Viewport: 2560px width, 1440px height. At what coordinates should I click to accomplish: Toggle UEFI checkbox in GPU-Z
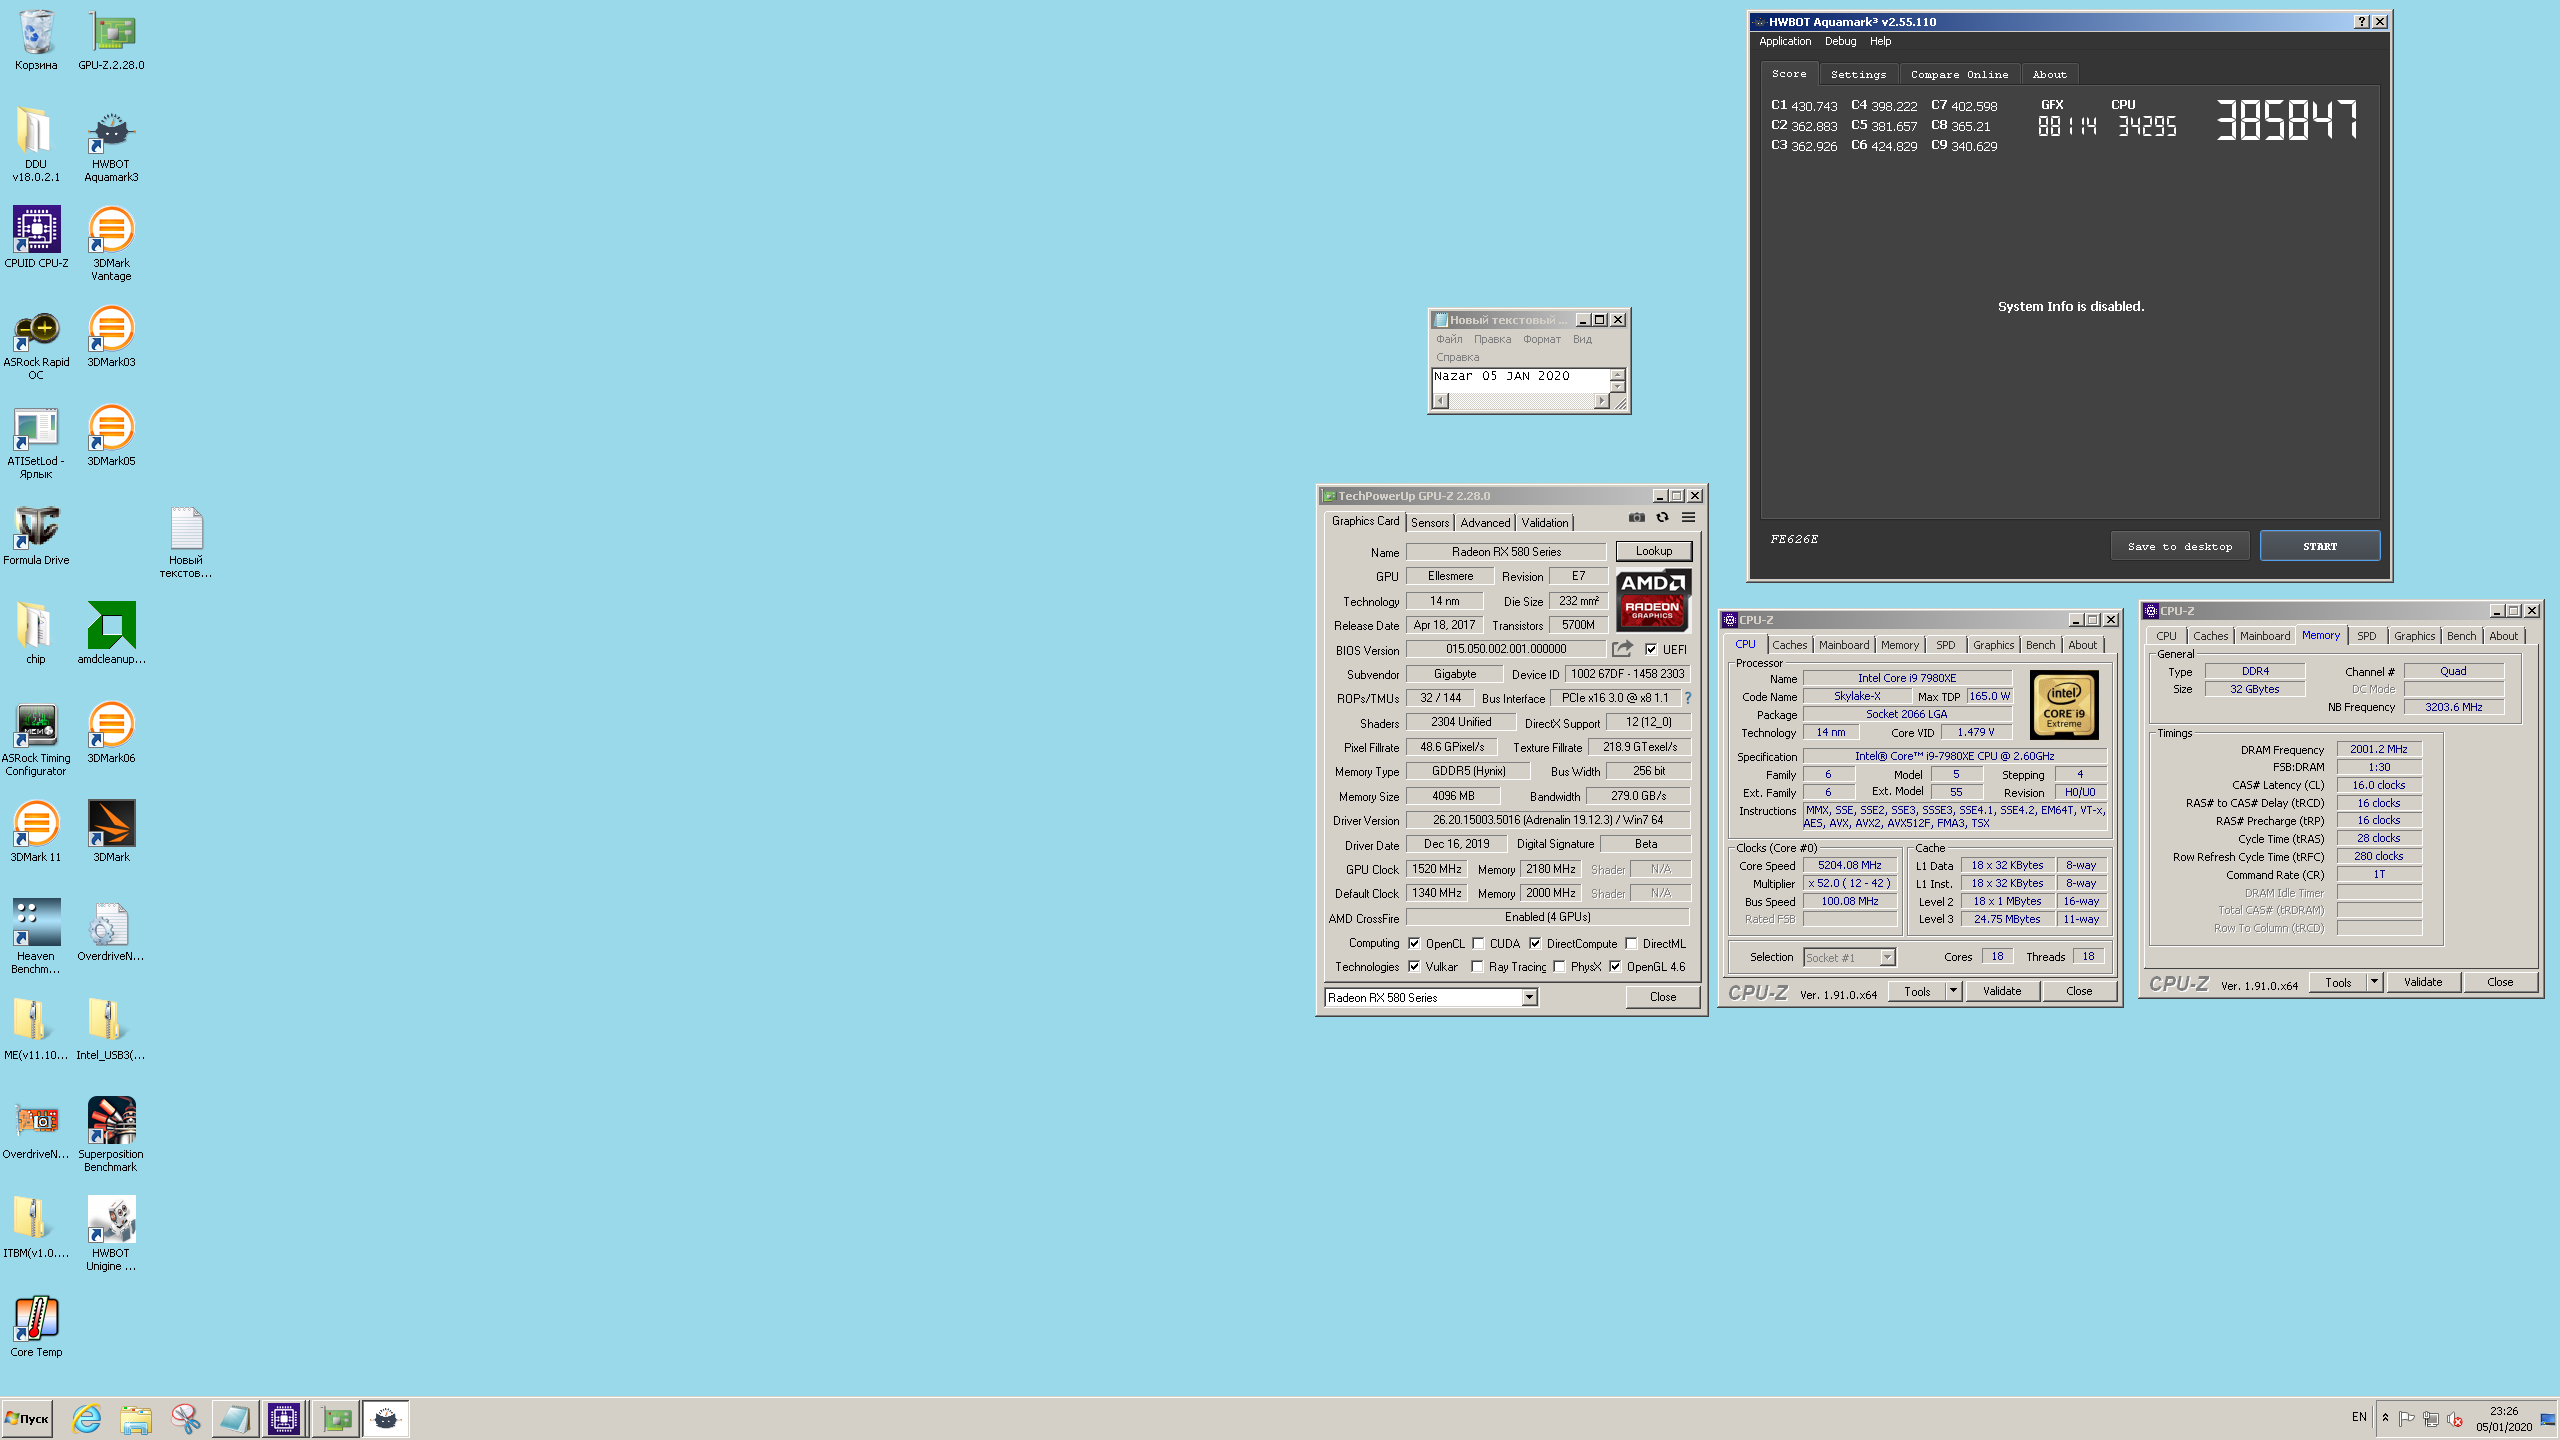[1650, 650]
